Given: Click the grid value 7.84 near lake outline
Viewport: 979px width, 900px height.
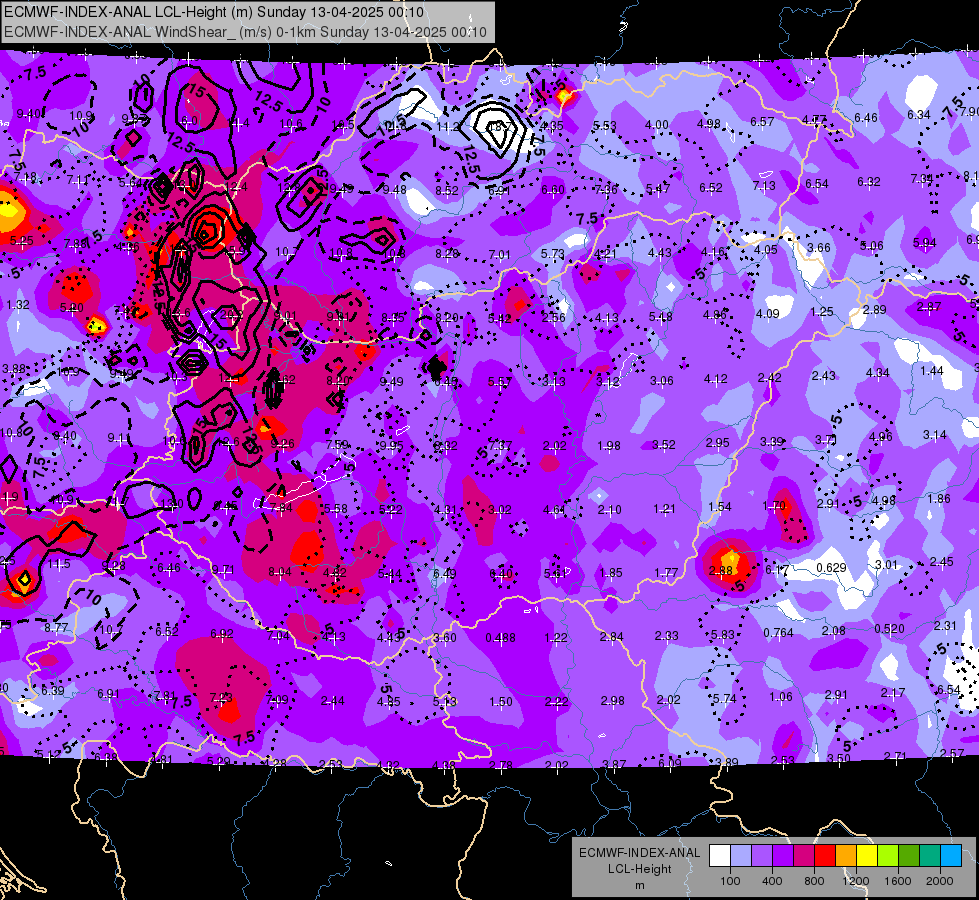Looking at the screenshot, I should [x=281, y=507].
